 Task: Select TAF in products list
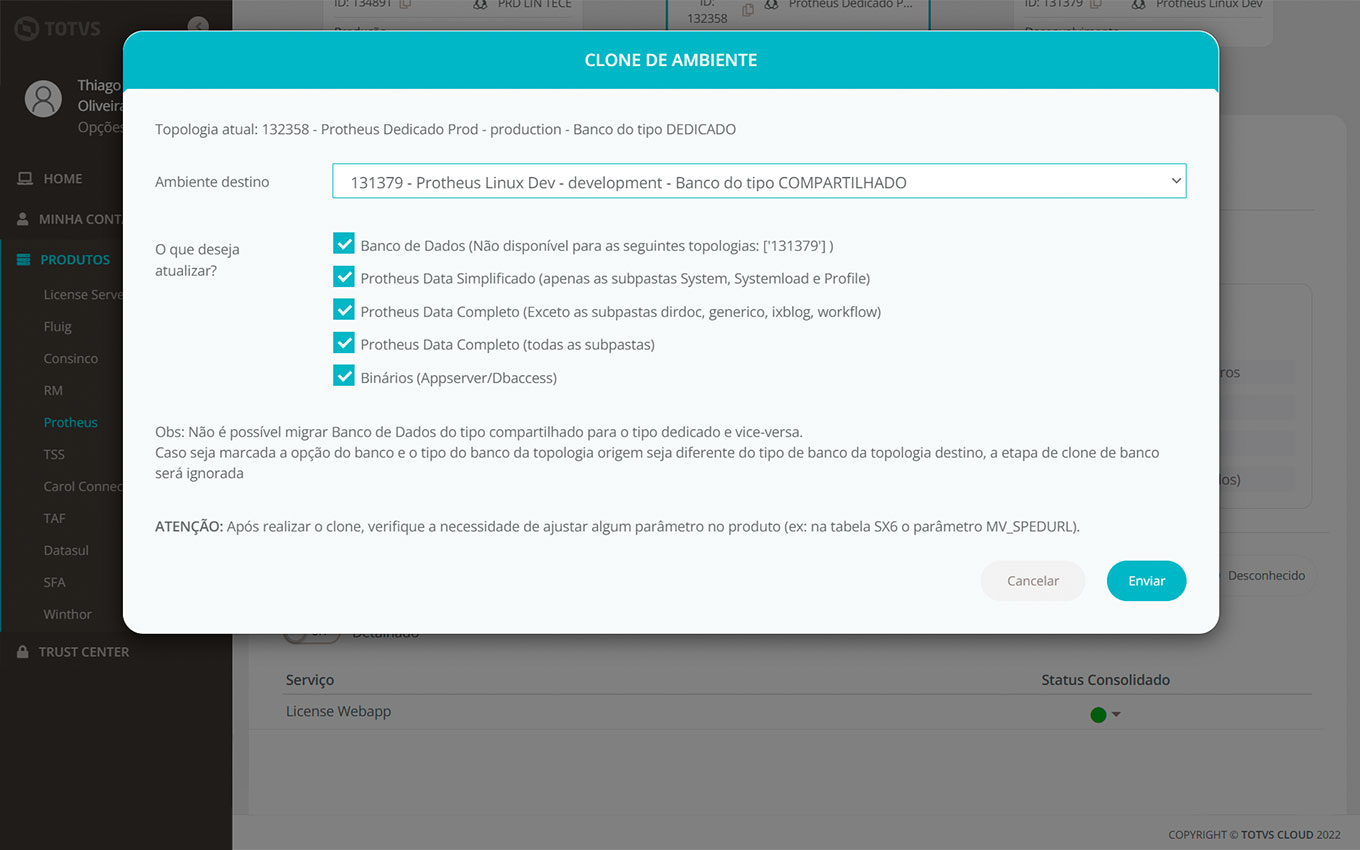click(x=54, y=518)
